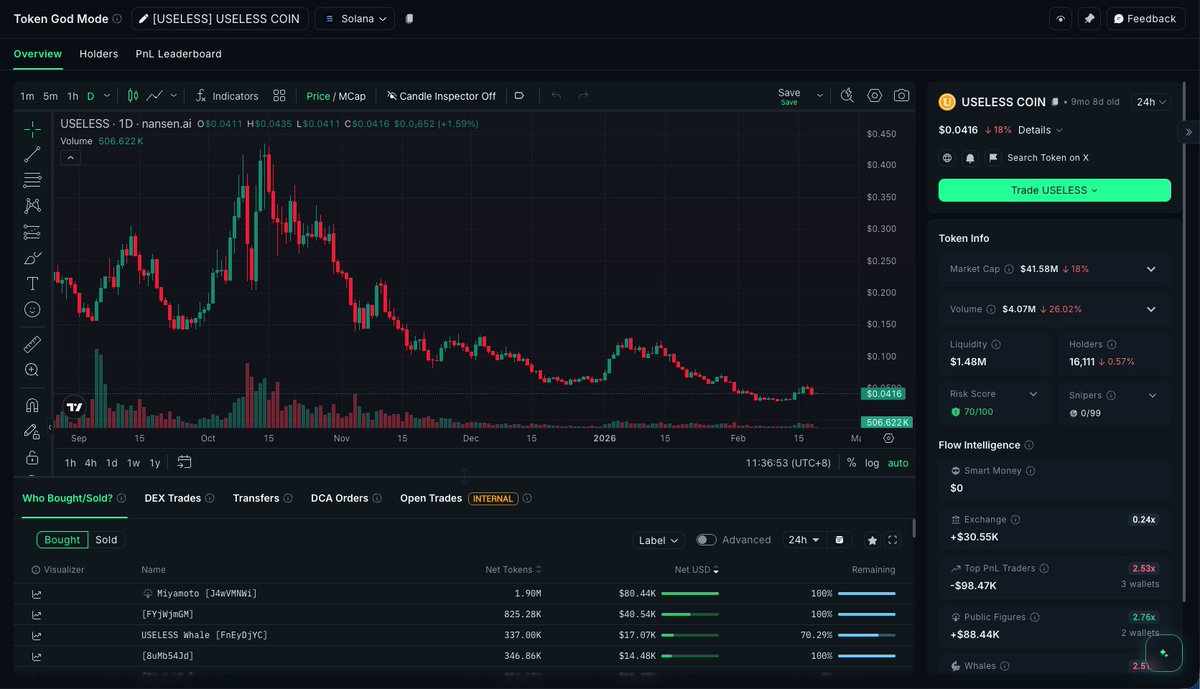Toggle percent scale on chart
This screenshot has height=689, width=1200.
851,463
